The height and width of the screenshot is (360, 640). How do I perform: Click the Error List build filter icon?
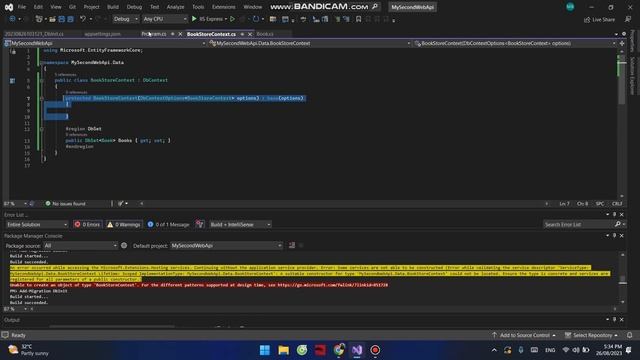[x=200, y=224]
